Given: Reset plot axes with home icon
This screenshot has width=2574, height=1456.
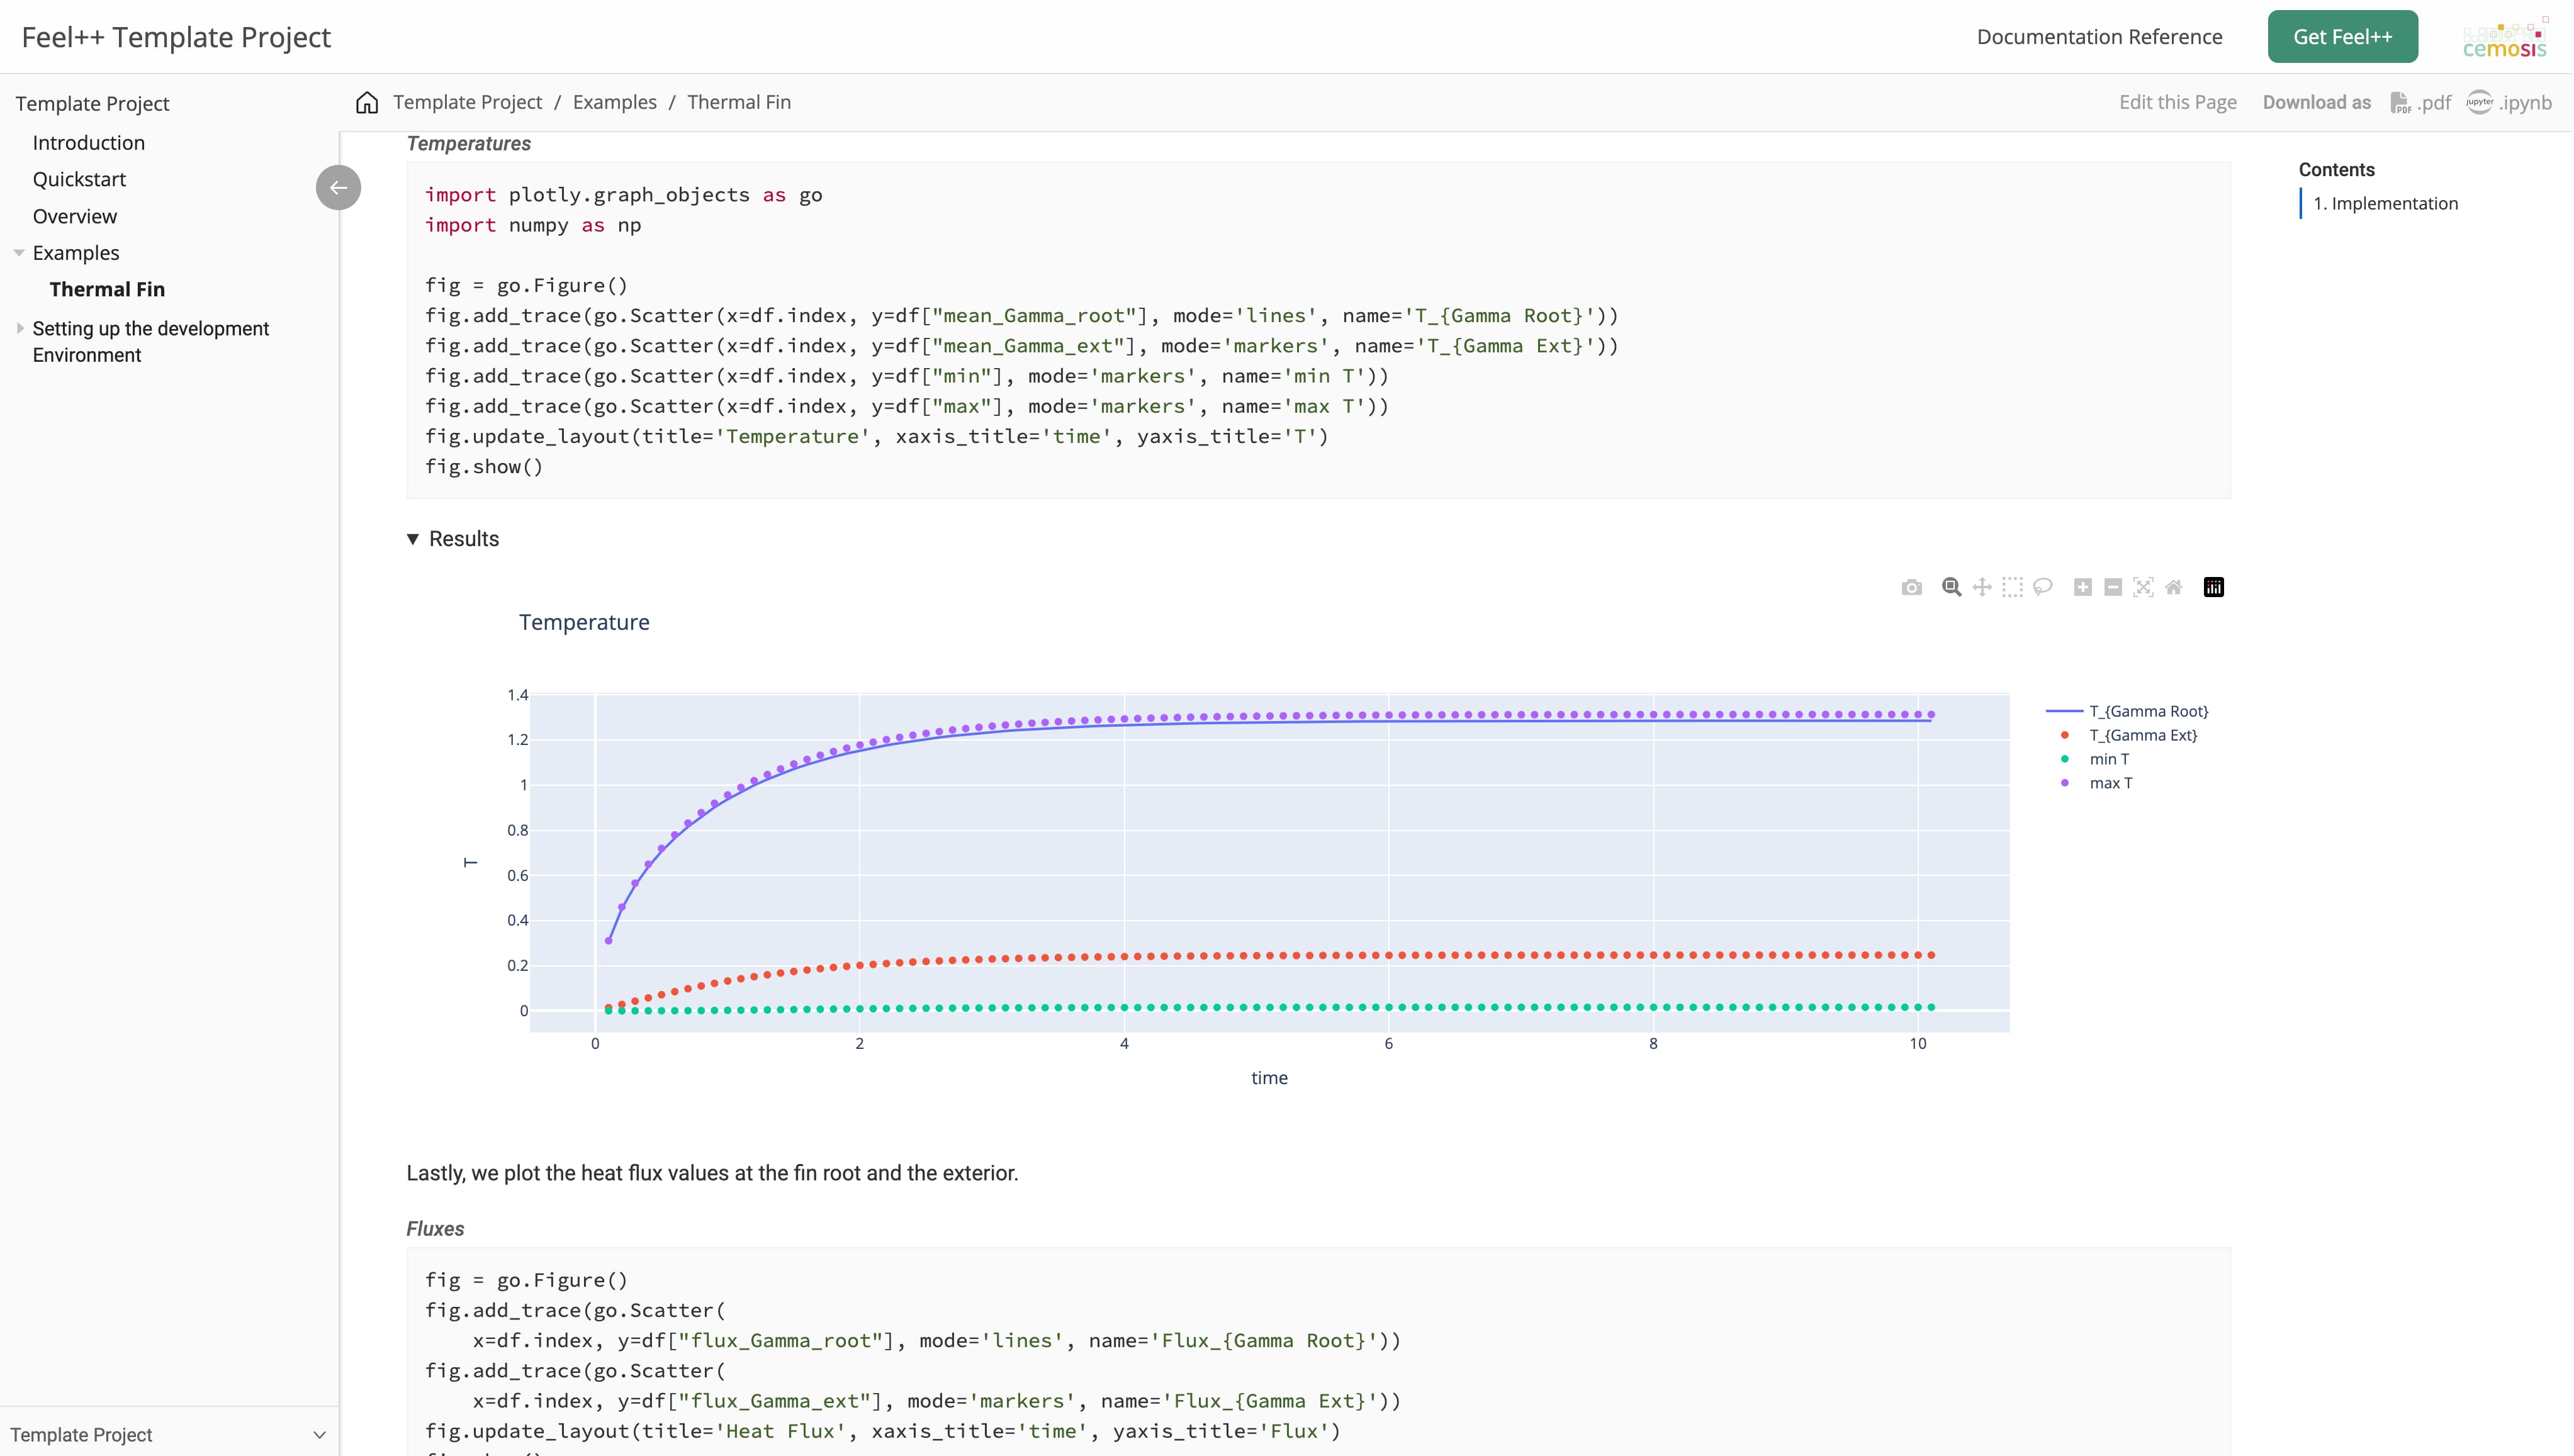Looking at the screenshot, I should pyautogui.click(x=2174, y=587).
